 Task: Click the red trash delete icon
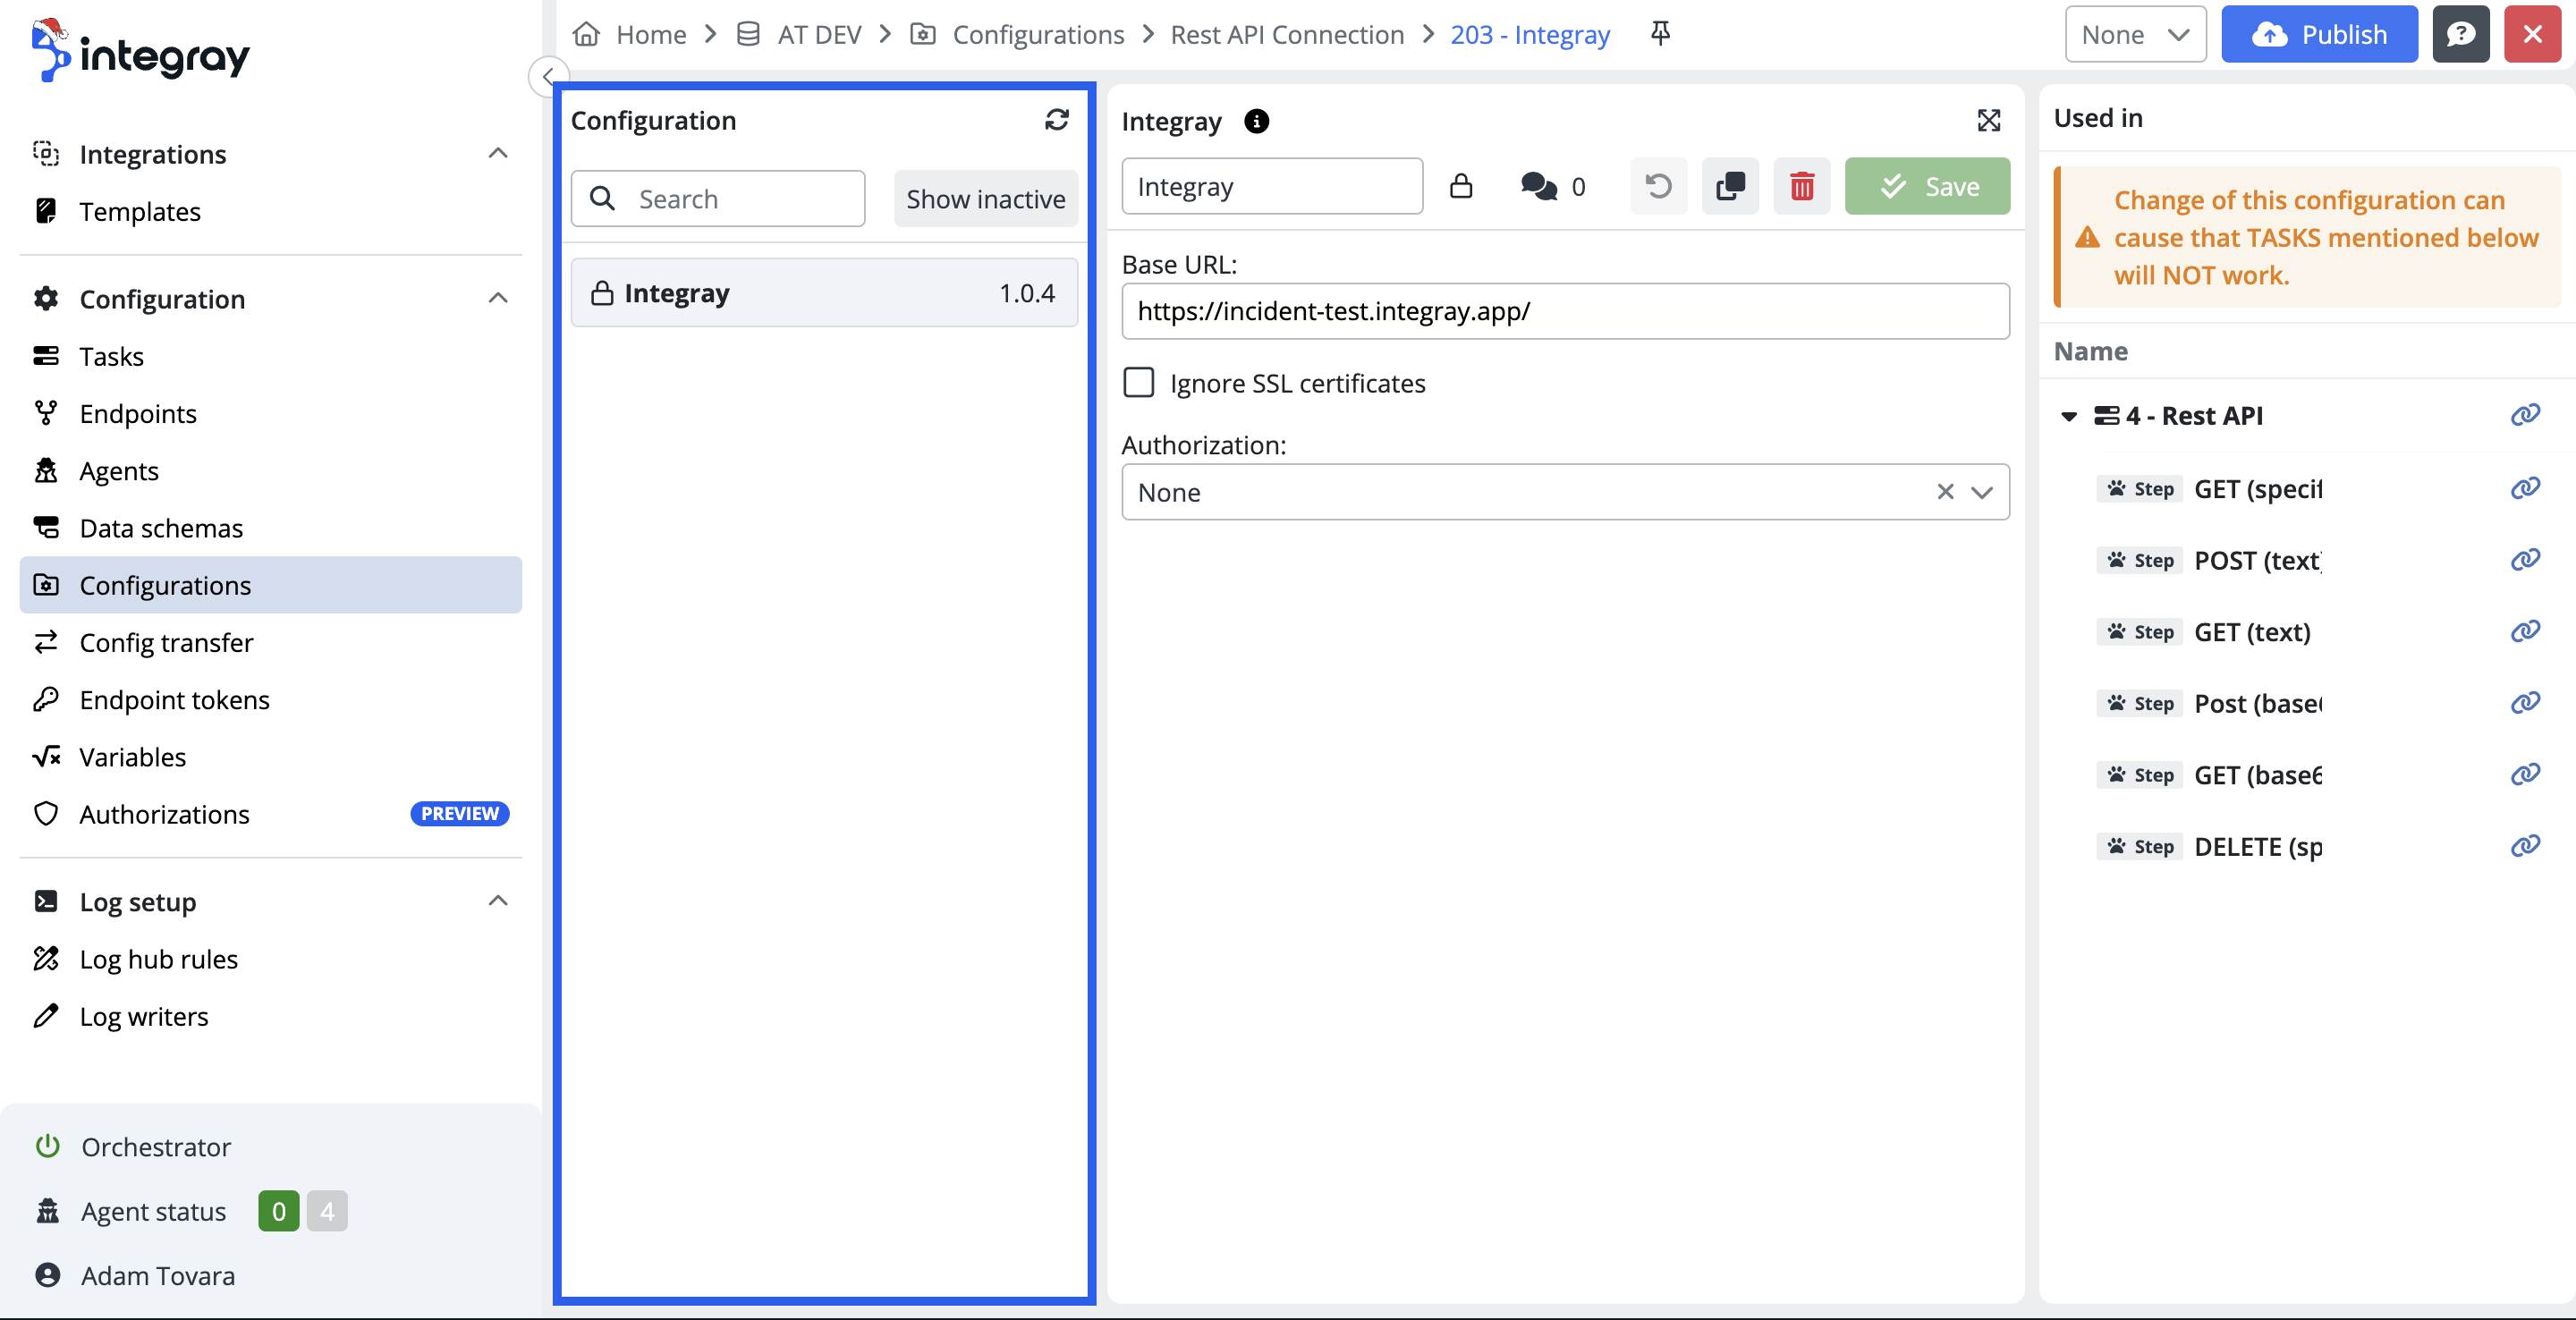pyautogui.click(x=1801, y=186)
